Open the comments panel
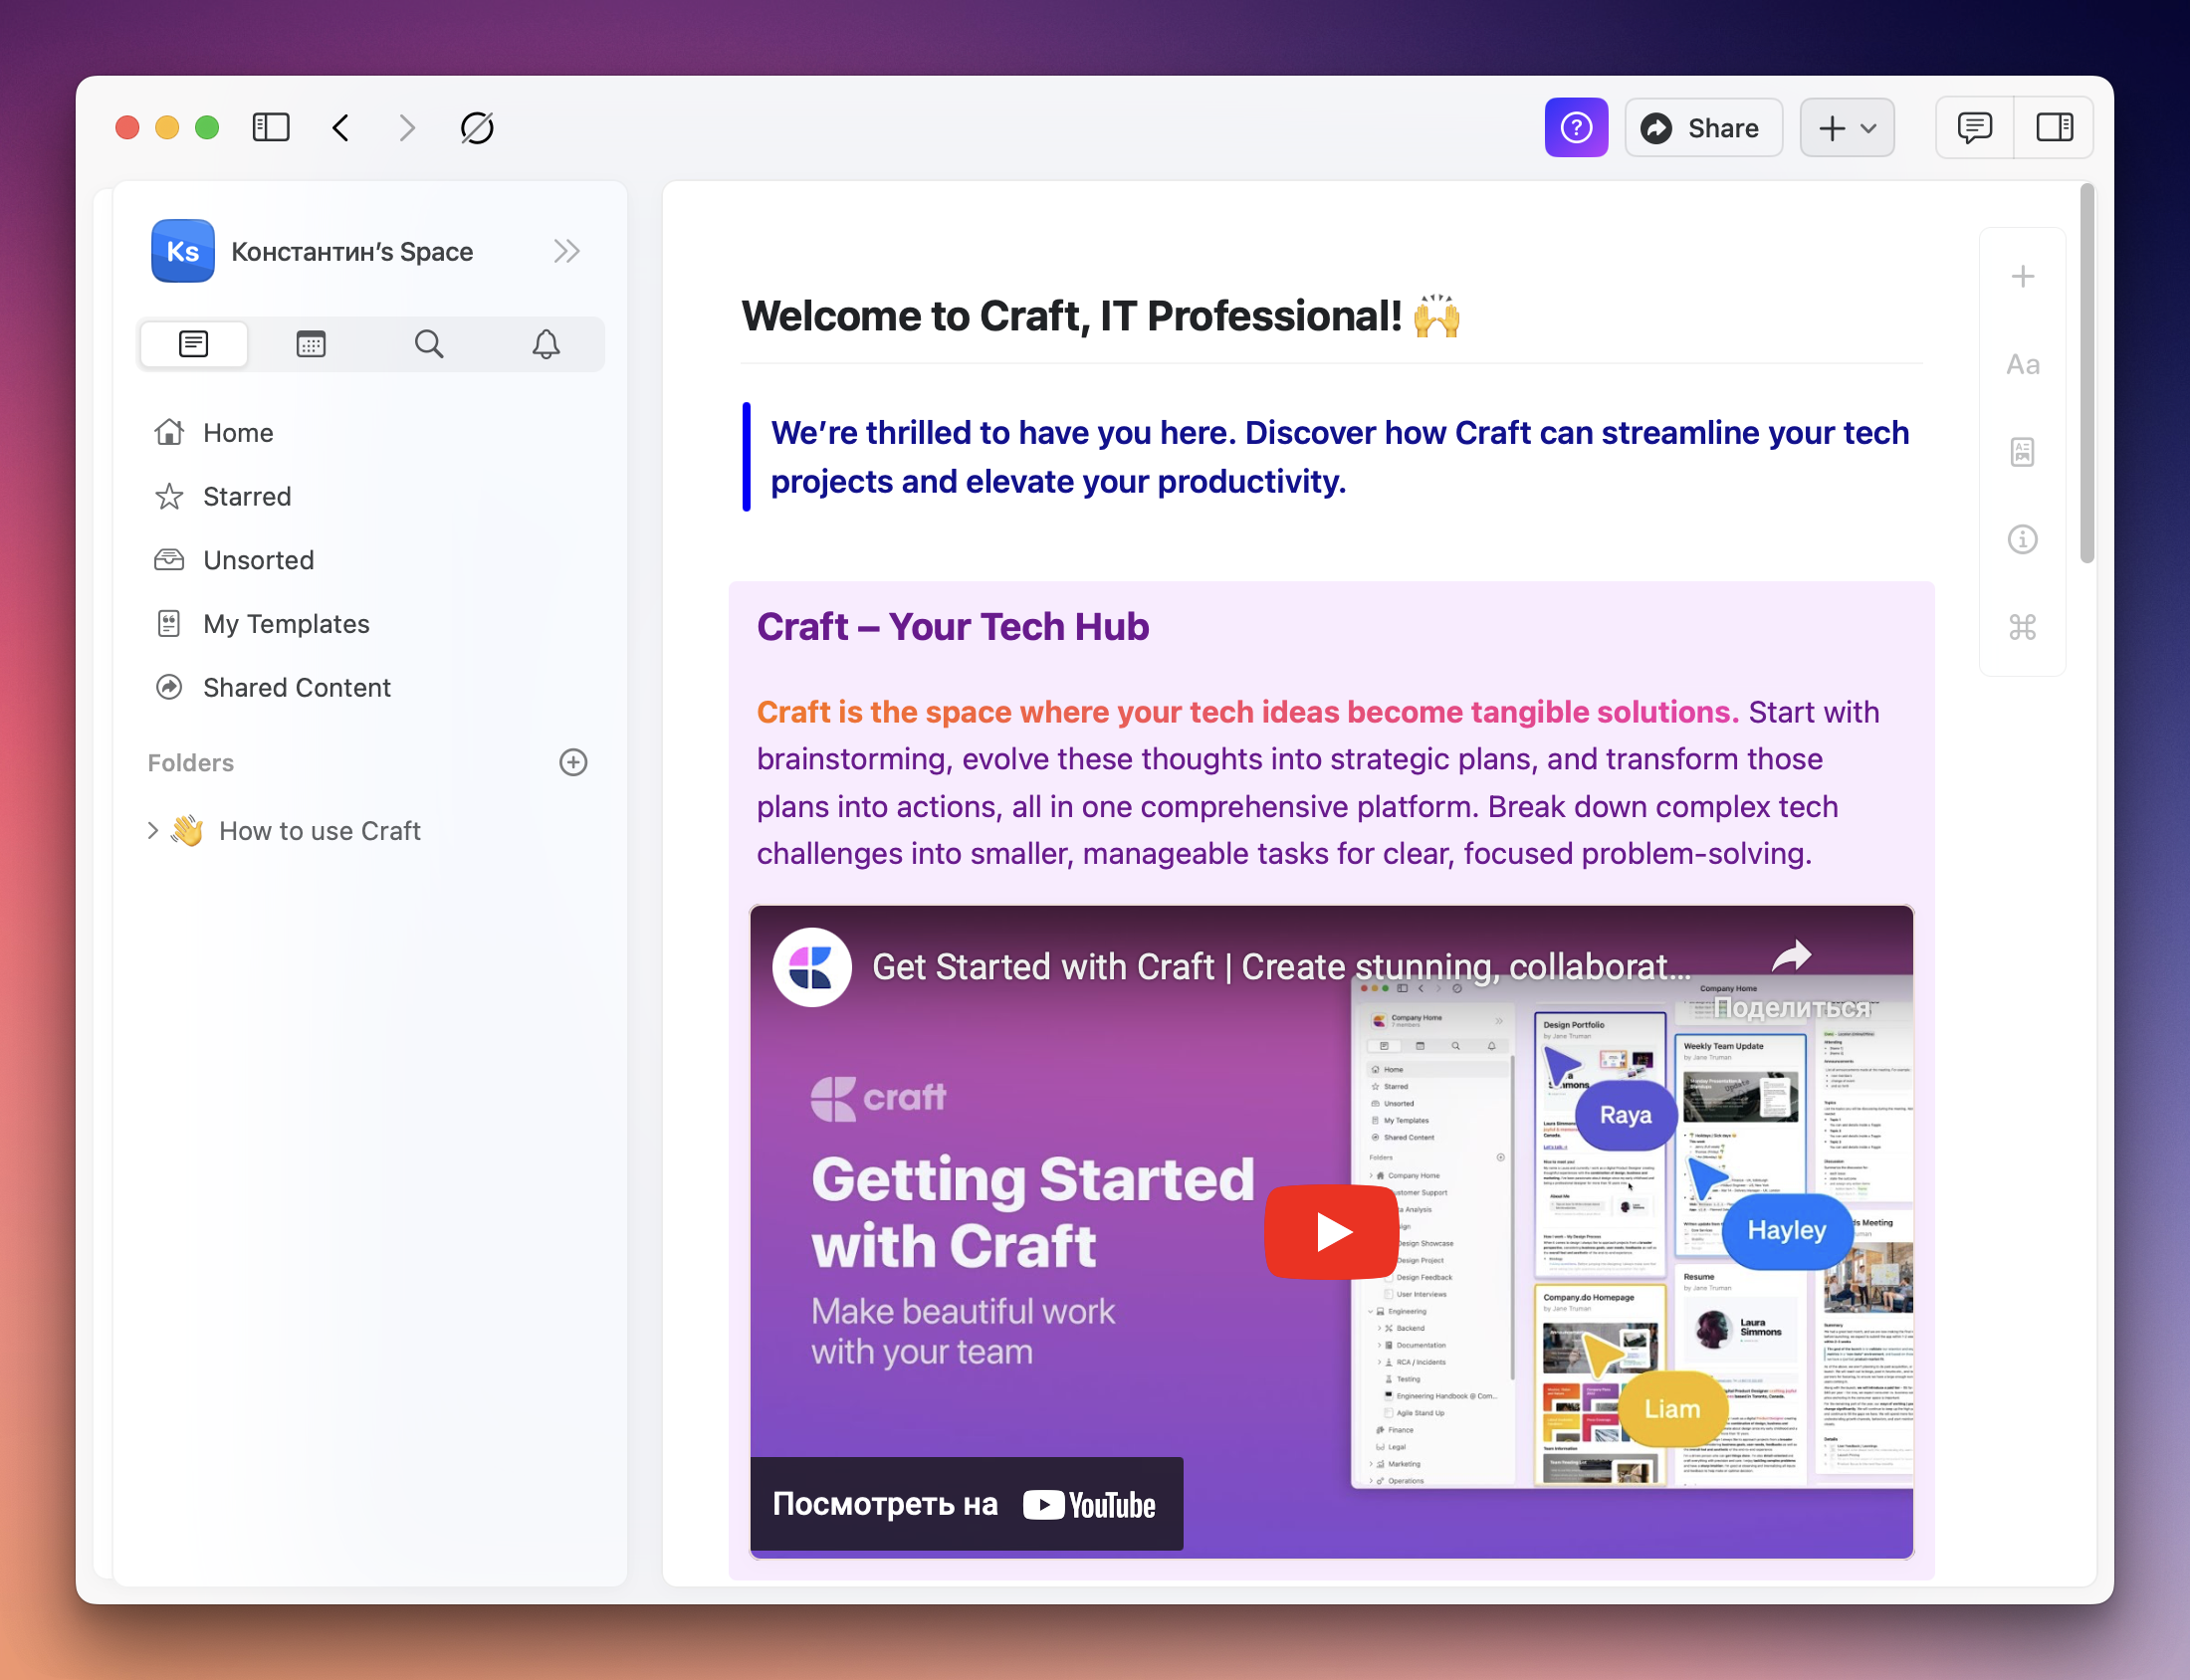The image size is (2190, 1680). (x=1974, y=128)
